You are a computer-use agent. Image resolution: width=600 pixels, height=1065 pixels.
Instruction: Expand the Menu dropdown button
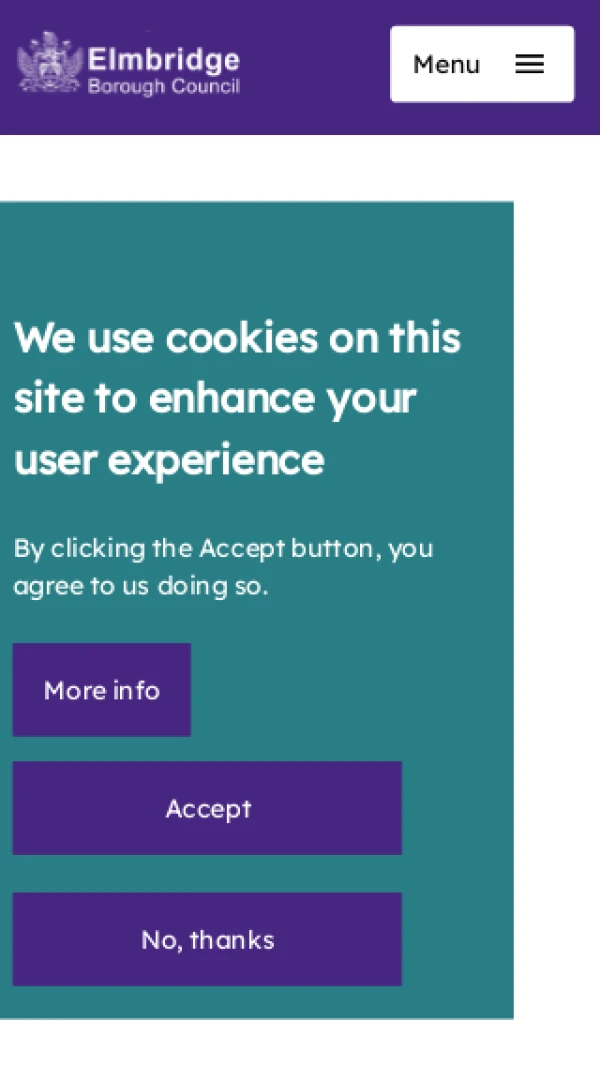482,64
